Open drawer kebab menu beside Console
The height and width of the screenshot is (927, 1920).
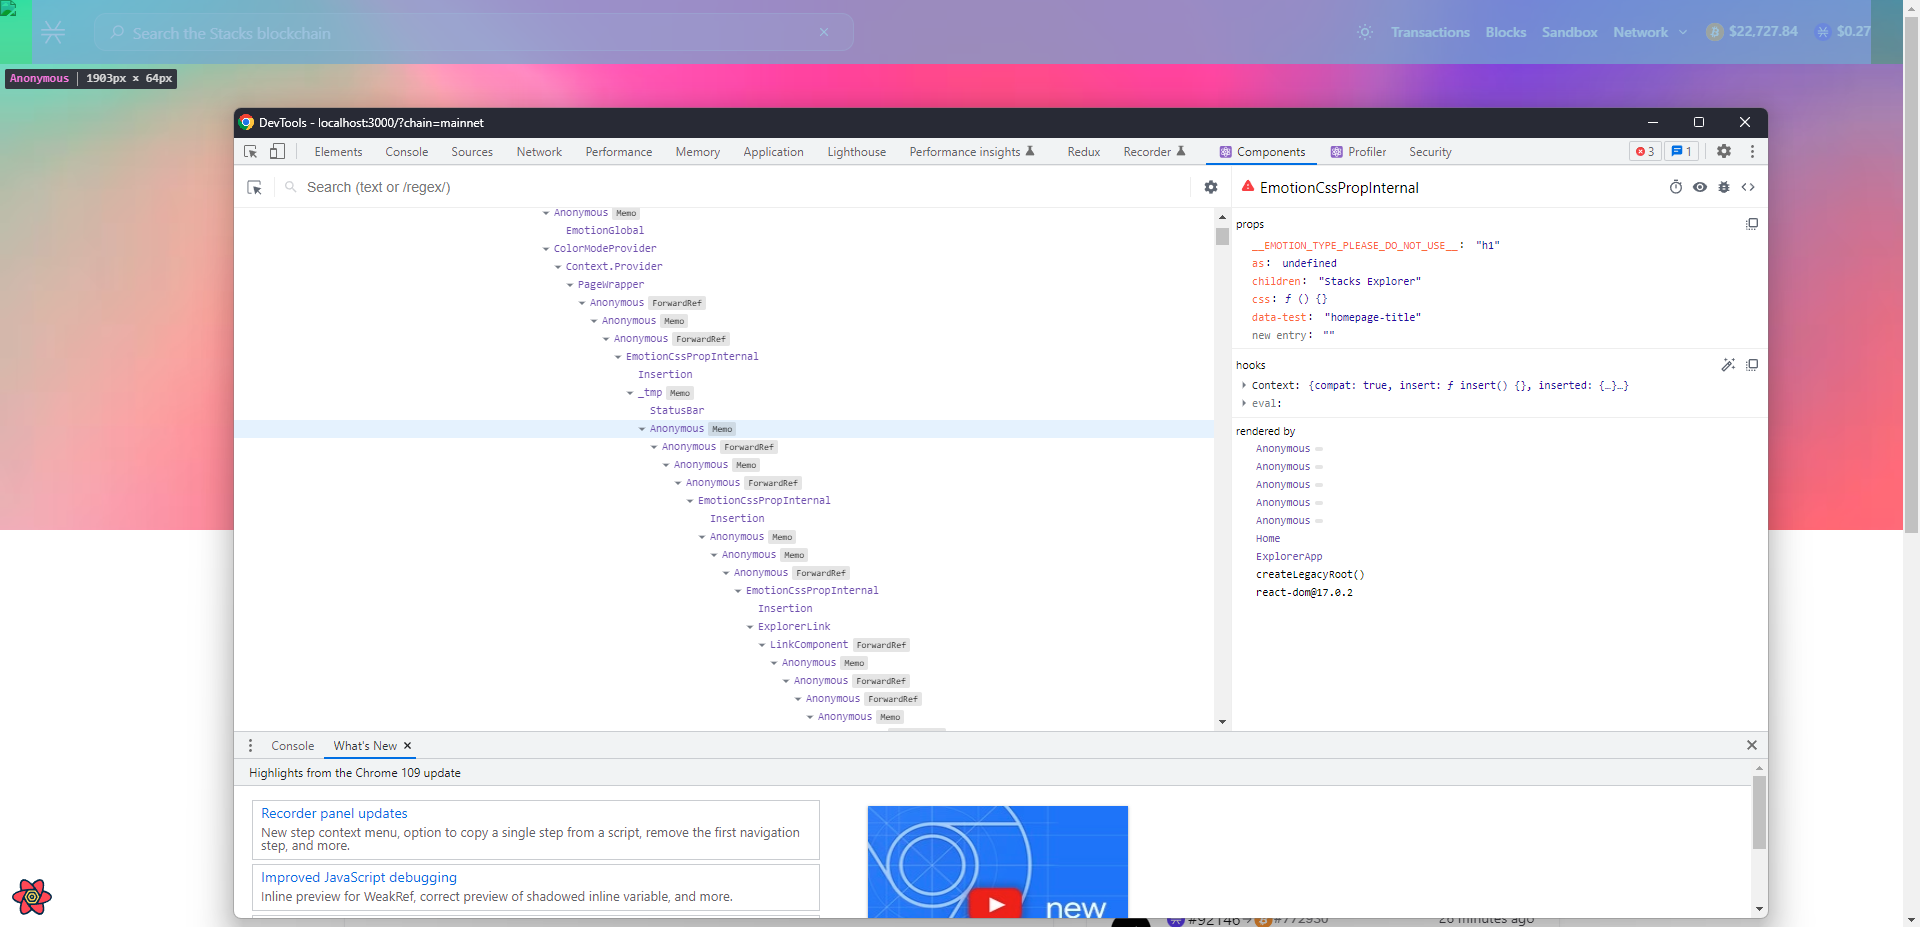click(x=251, y=746)
